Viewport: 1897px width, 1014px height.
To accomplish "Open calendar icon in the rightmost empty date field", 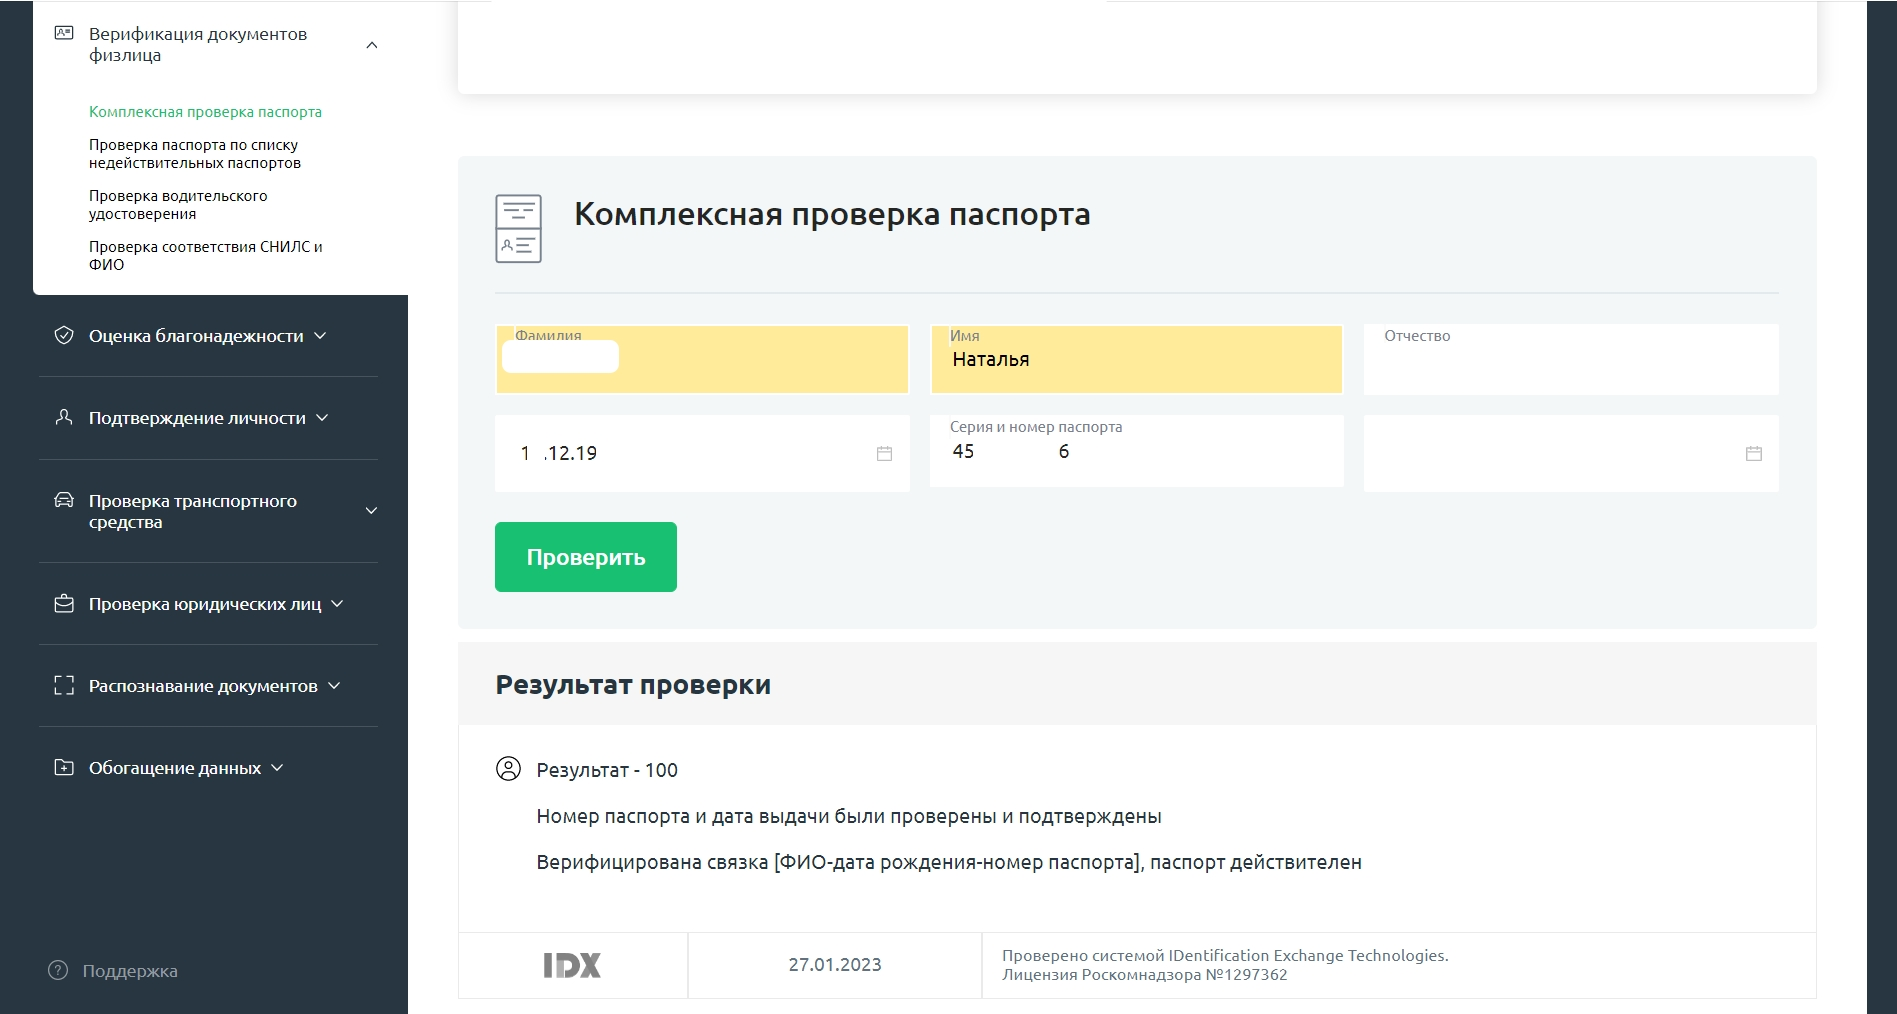I will pyautogui.click(x=1753, y=452).
